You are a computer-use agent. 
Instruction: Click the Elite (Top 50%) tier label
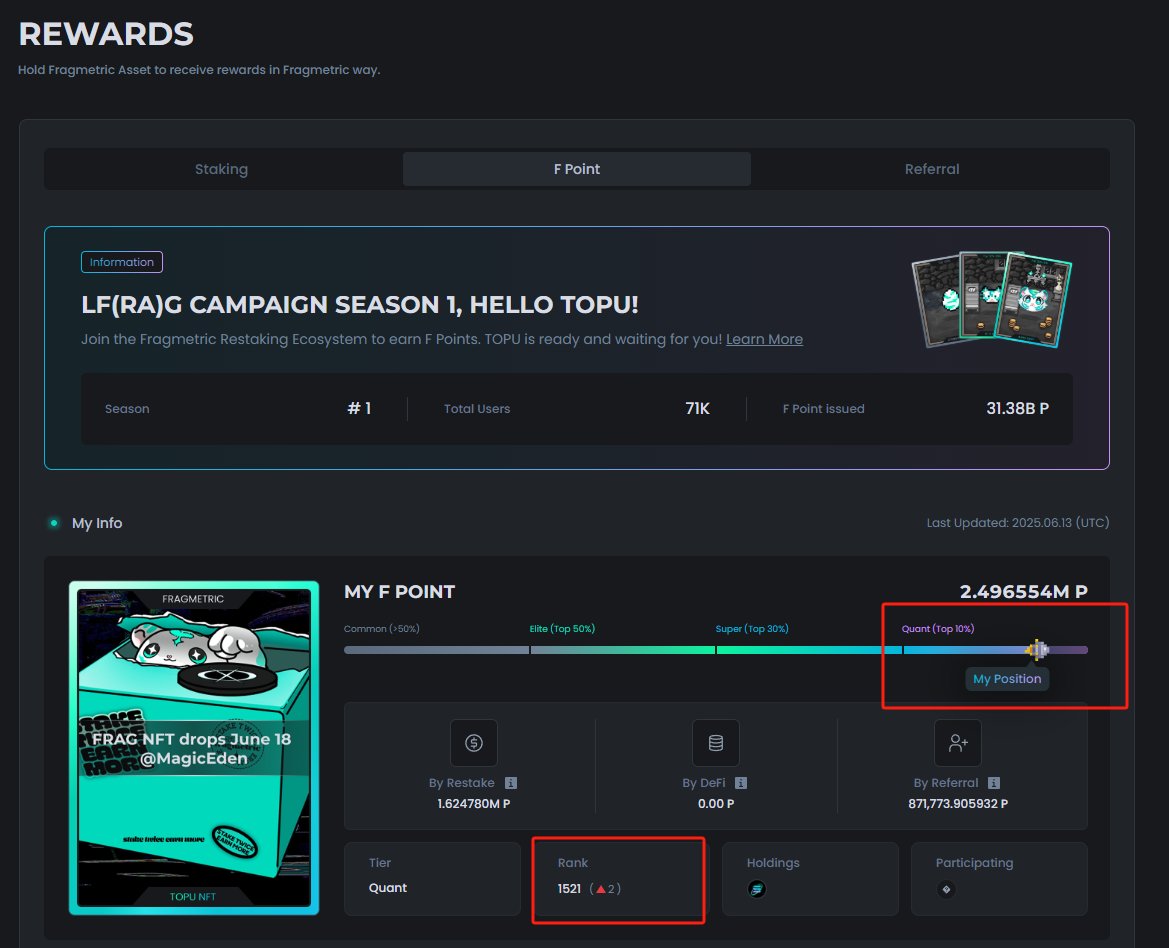562,629
